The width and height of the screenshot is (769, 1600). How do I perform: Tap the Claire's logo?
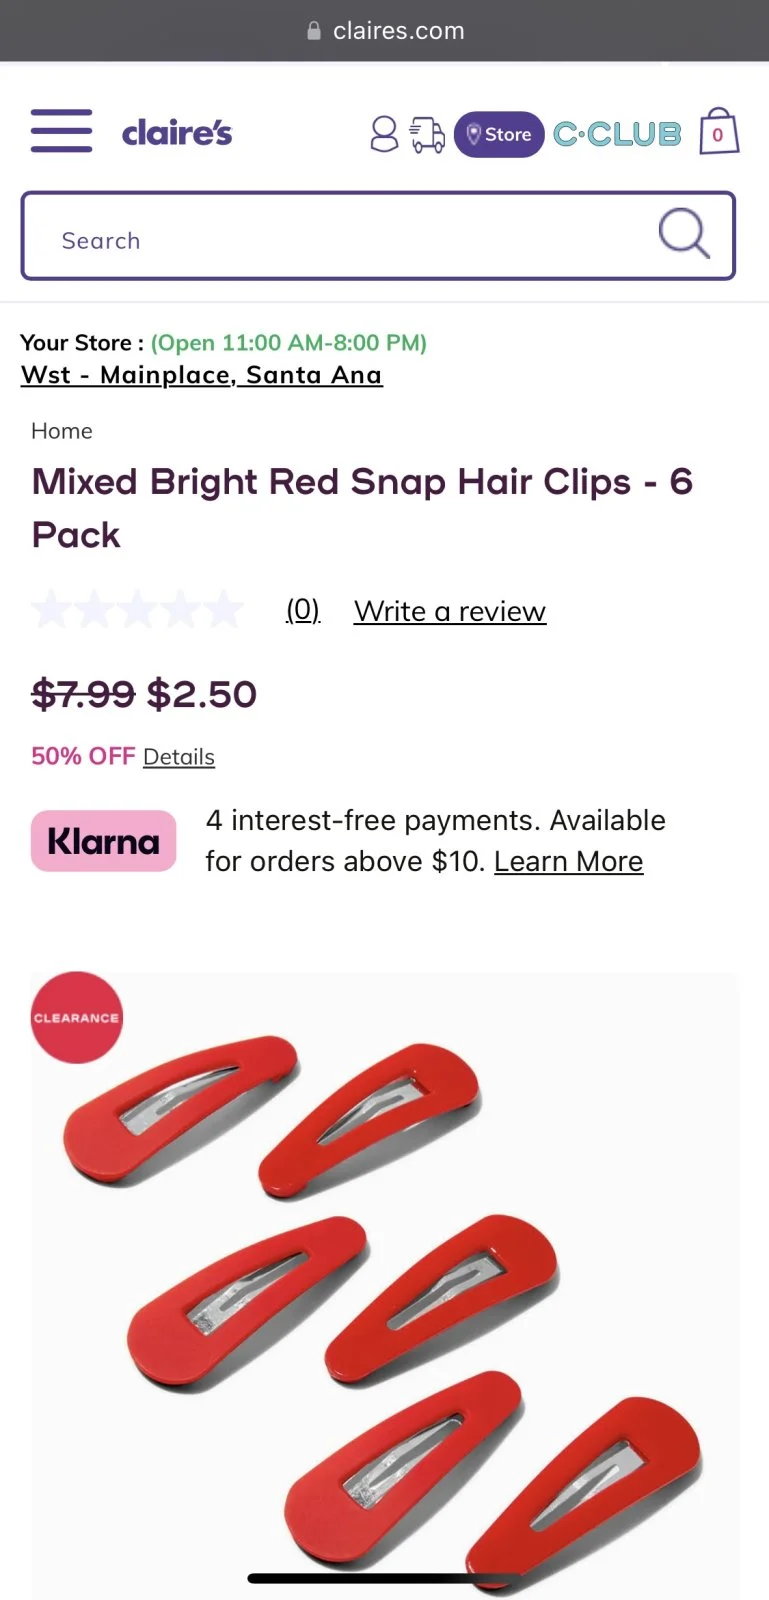[x=177, y=133]
